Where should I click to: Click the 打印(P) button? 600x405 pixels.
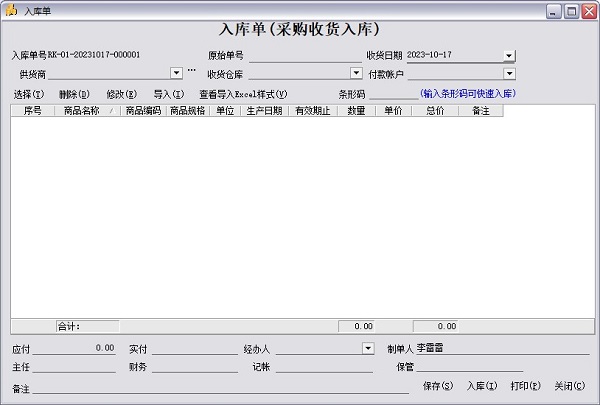coord(525,386)
